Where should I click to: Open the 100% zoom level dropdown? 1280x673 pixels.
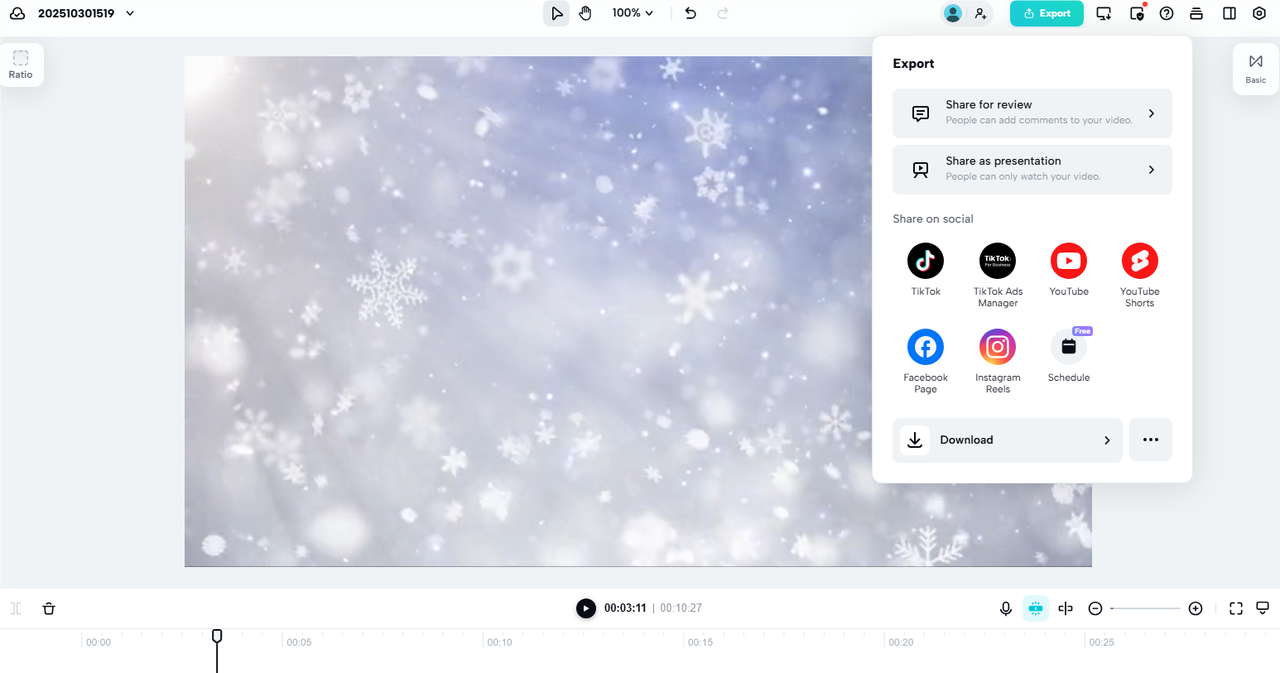click(x=632, y=13)
